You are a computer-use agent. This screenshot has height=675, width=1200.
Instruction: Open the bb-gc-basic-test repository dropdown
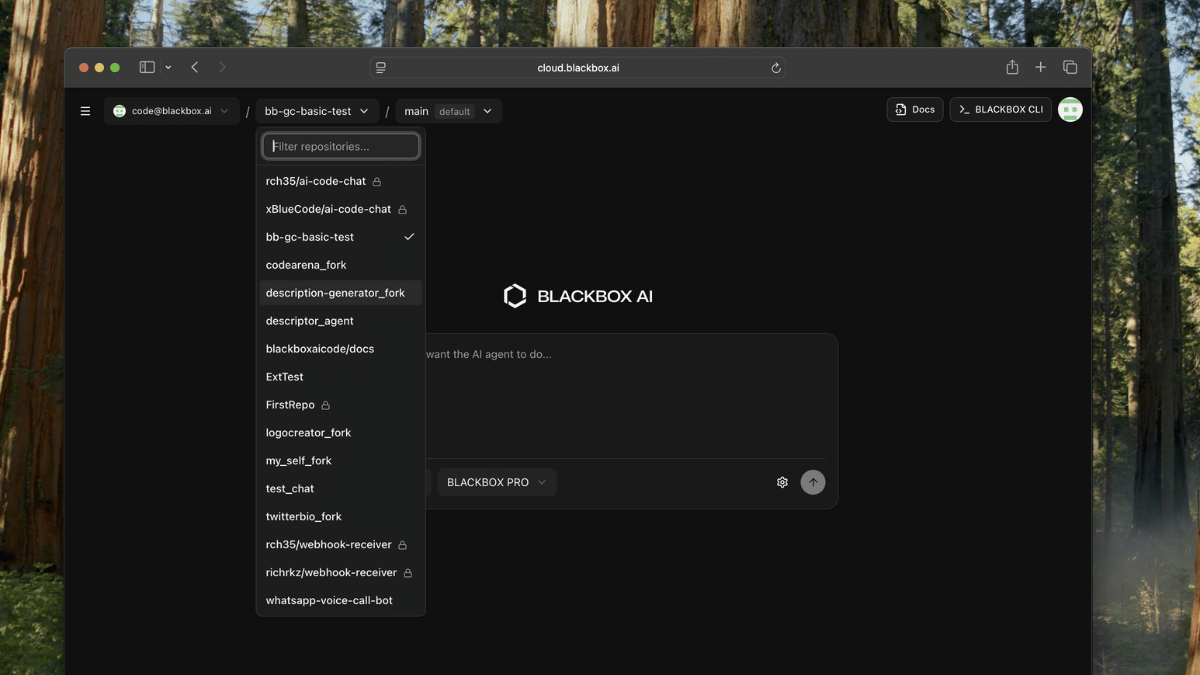[316, 111]
